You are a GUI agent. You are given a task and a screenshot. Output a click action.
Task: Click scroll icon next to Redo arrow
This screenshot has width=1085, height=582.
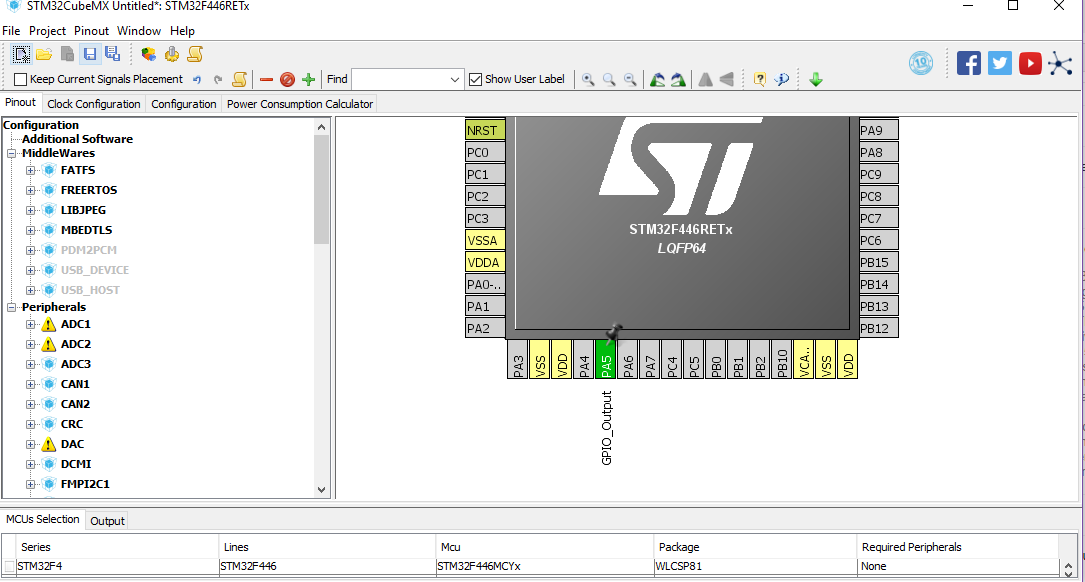point(239,80)
